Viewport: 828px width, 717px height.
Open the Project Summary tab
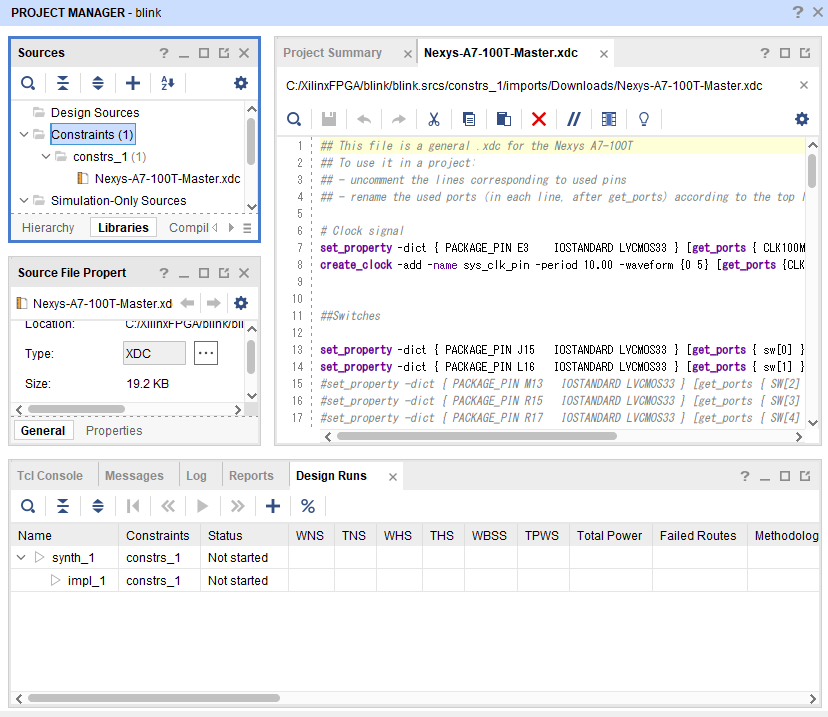tap(332, 53)
